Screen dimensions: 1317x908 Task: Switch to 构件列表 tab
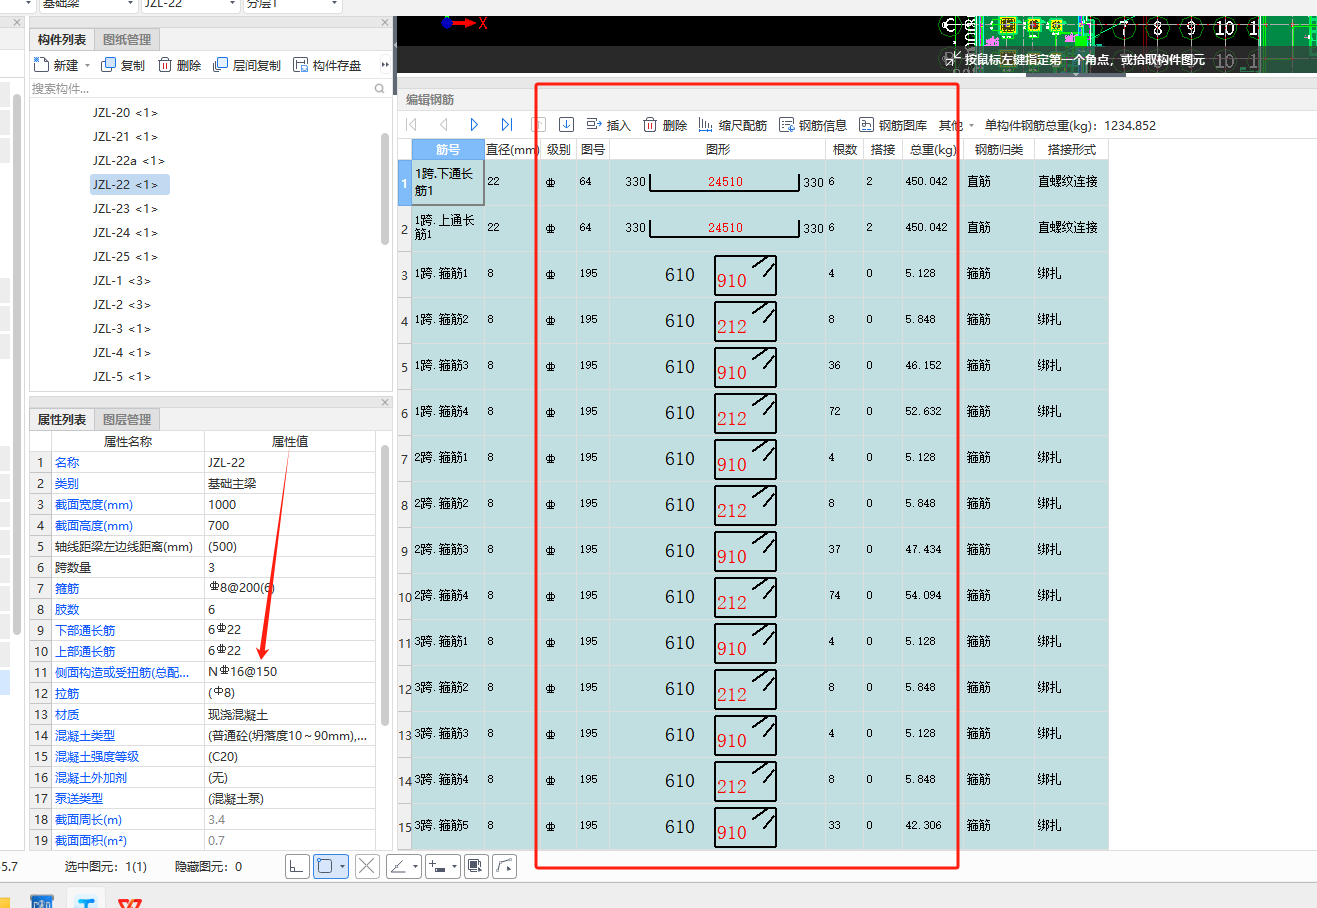click(x=62, y=40)
